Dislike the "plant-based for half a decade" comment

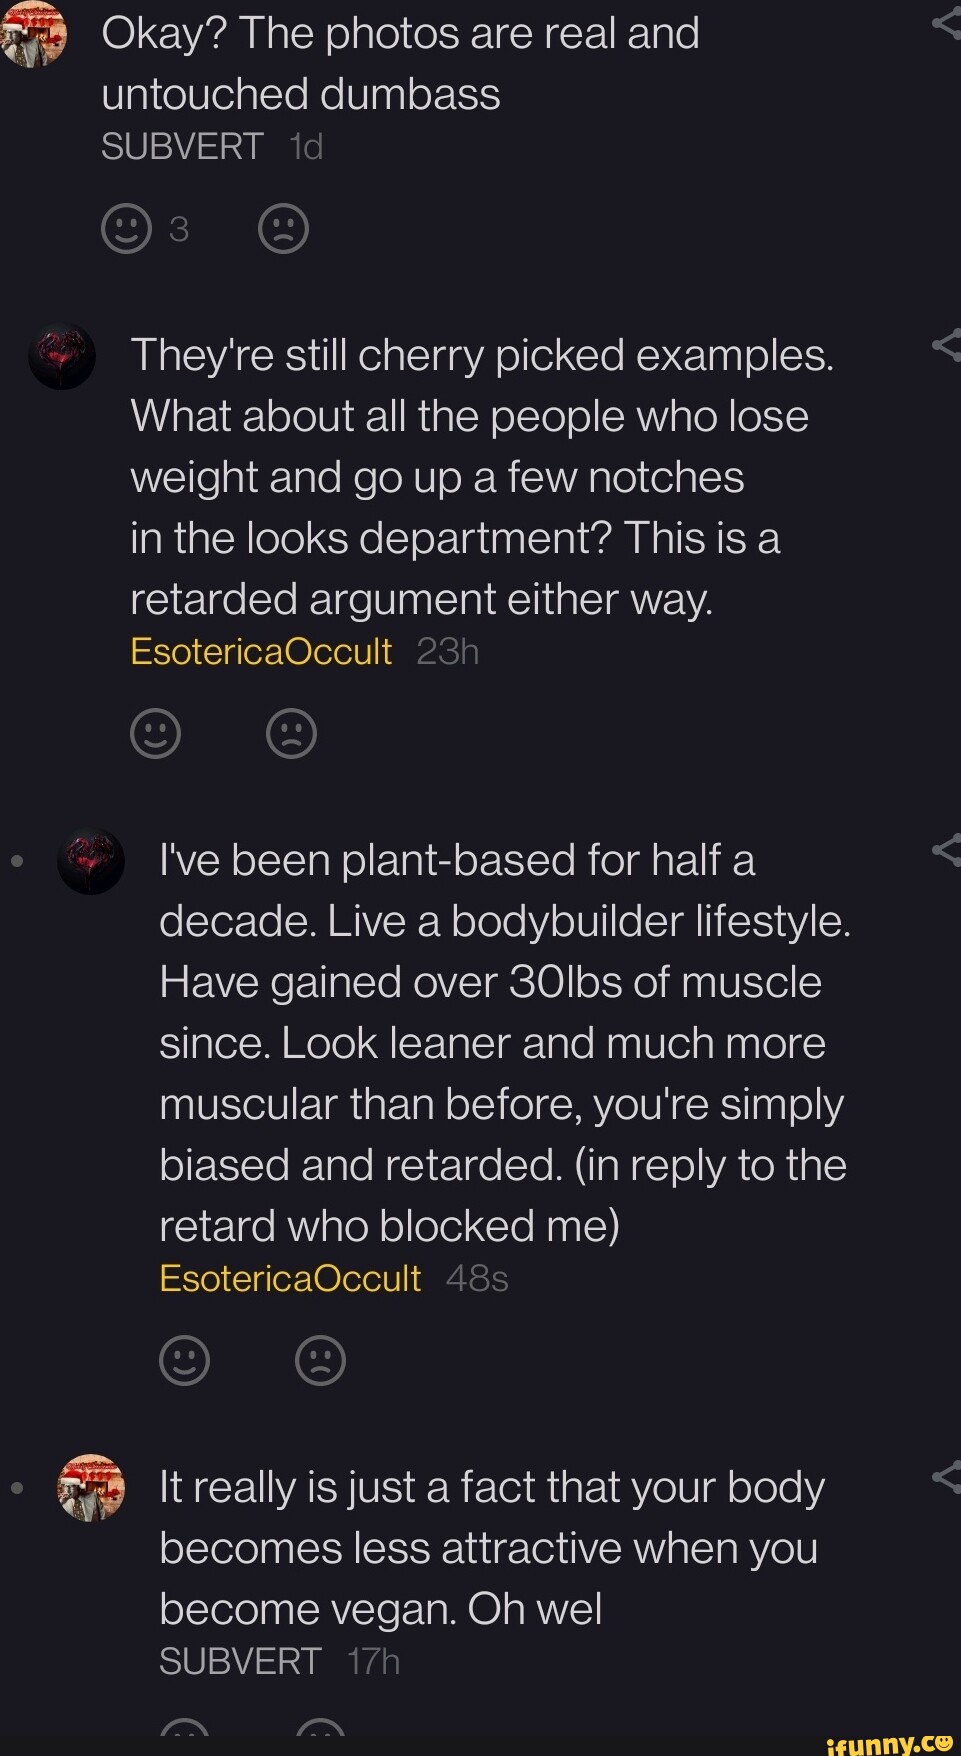click(x=320, y=1360)
